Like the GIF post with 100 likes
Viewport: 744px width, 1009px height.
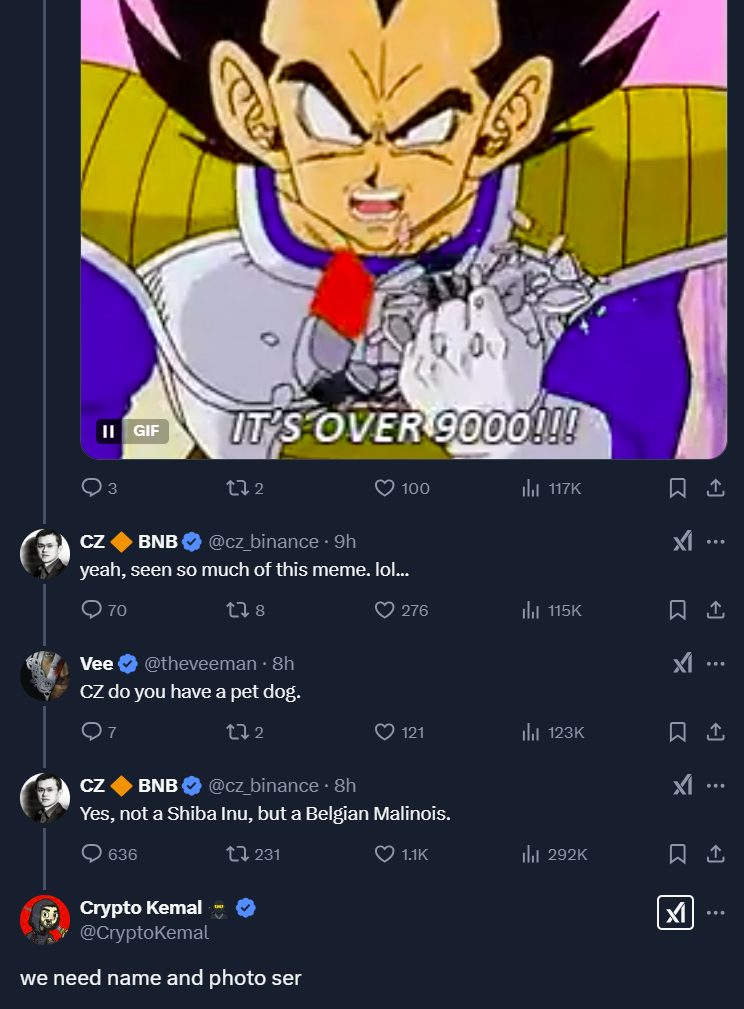pos(385,488)
